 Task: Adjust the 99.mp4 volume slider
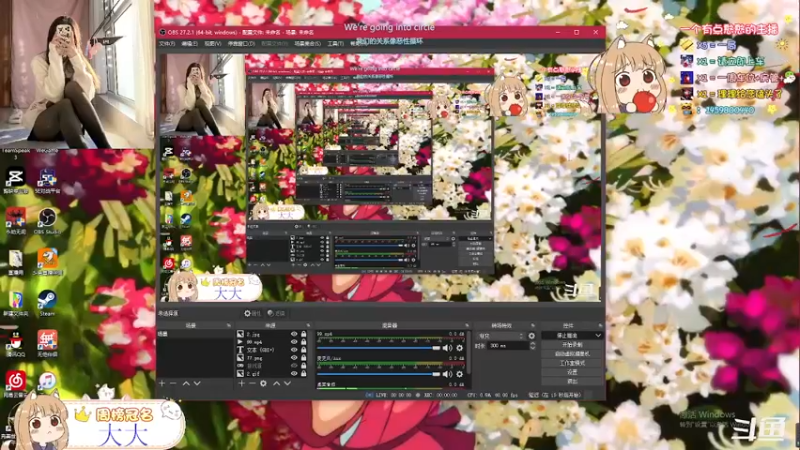[x=378, y=348]
